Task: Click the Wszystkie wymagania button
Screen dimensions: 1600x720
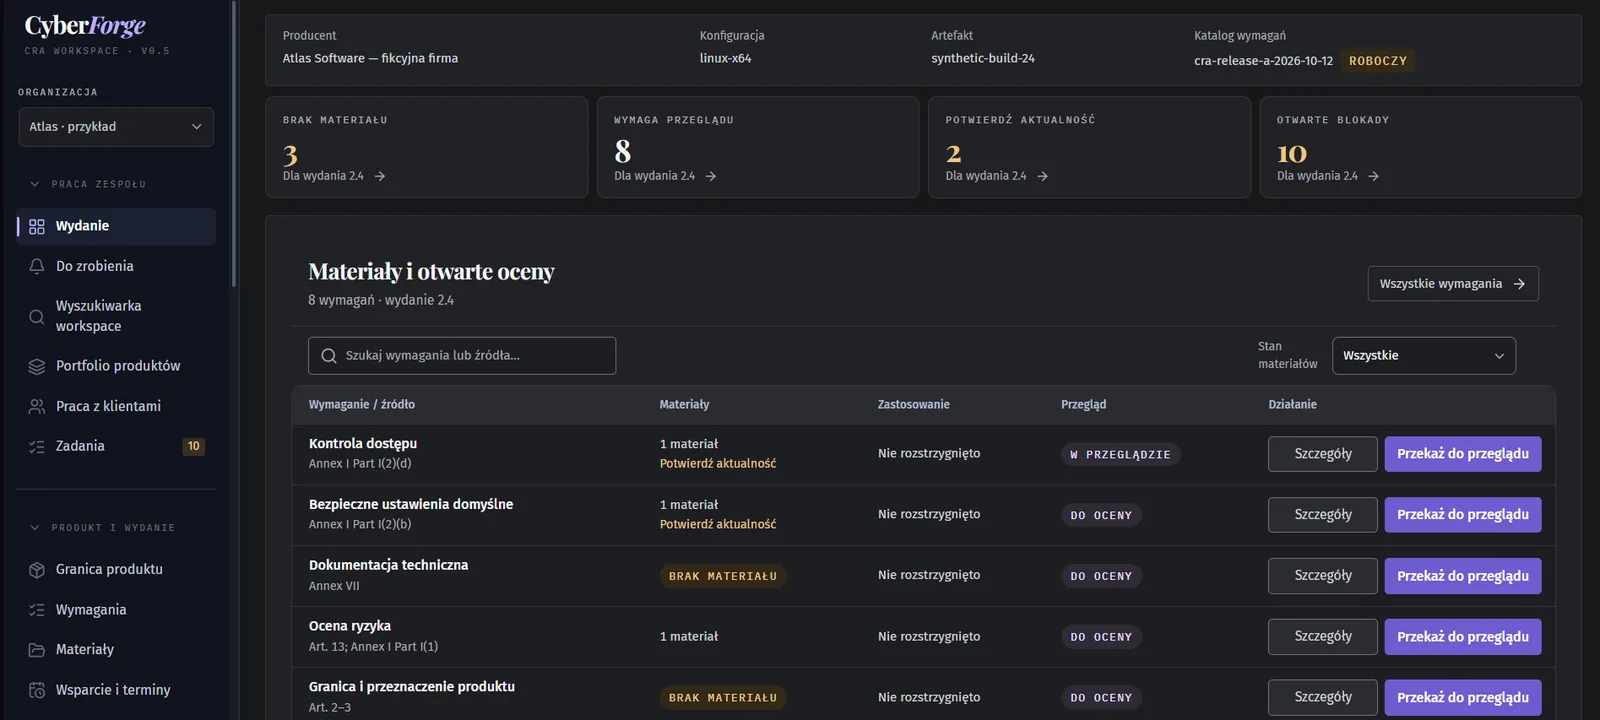Action: point(1453,284)
